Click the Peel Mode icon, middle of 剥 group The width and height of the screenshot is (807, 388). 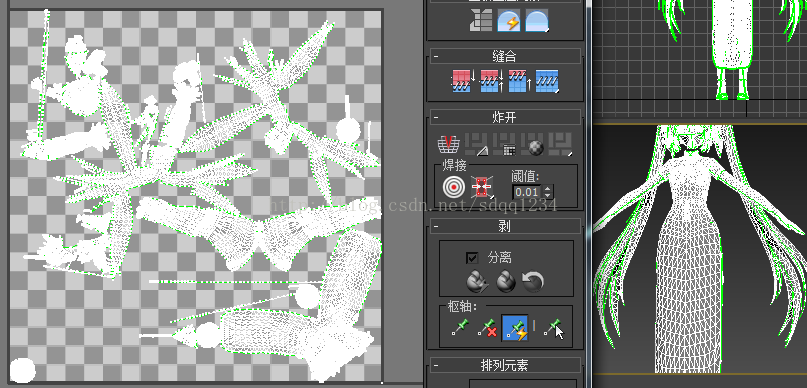[x=506, y=281]
